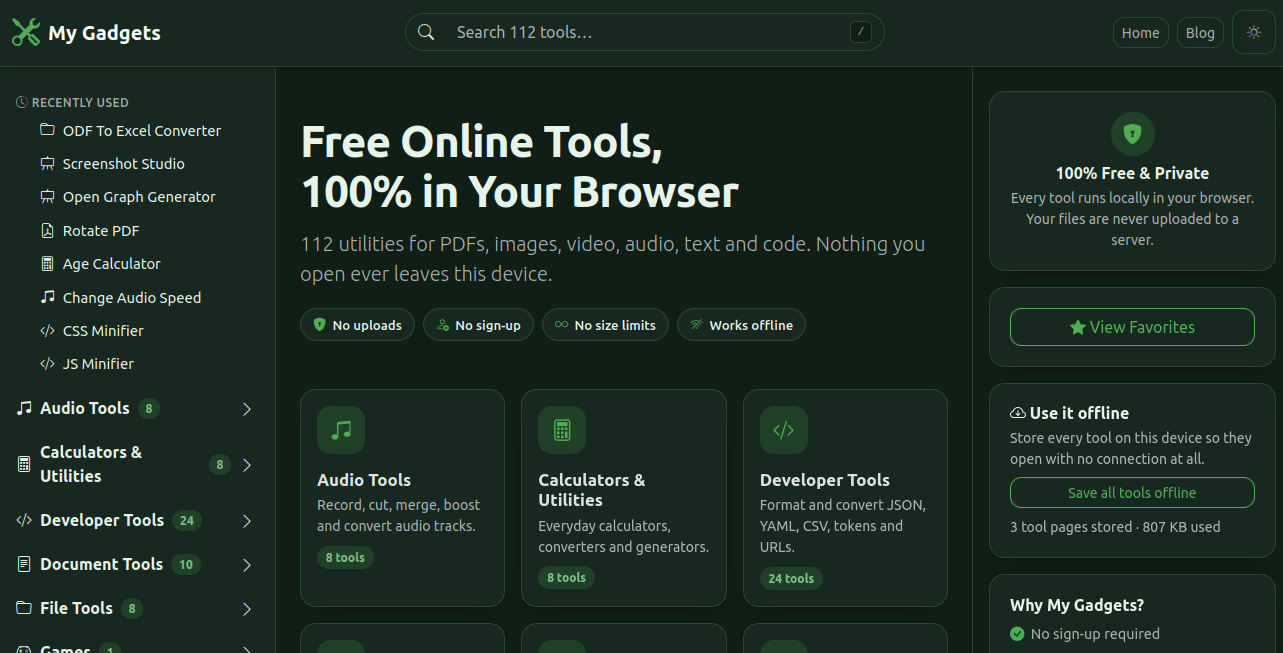
Task: Open ODF To Excel Converter from recently used
Action: (142, 130)
